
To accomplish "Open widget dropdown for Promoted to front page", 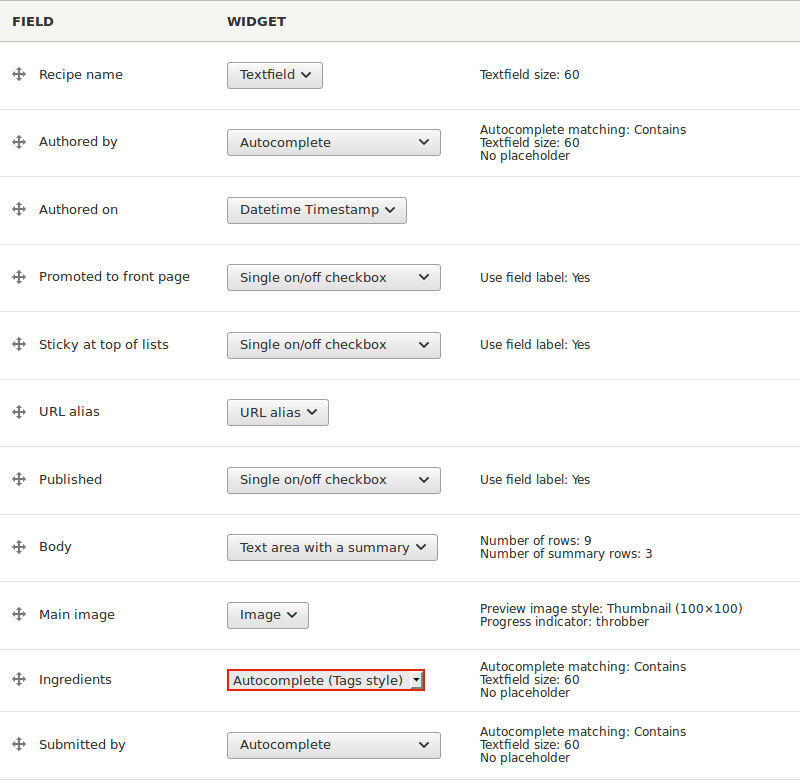I will 333,278.
